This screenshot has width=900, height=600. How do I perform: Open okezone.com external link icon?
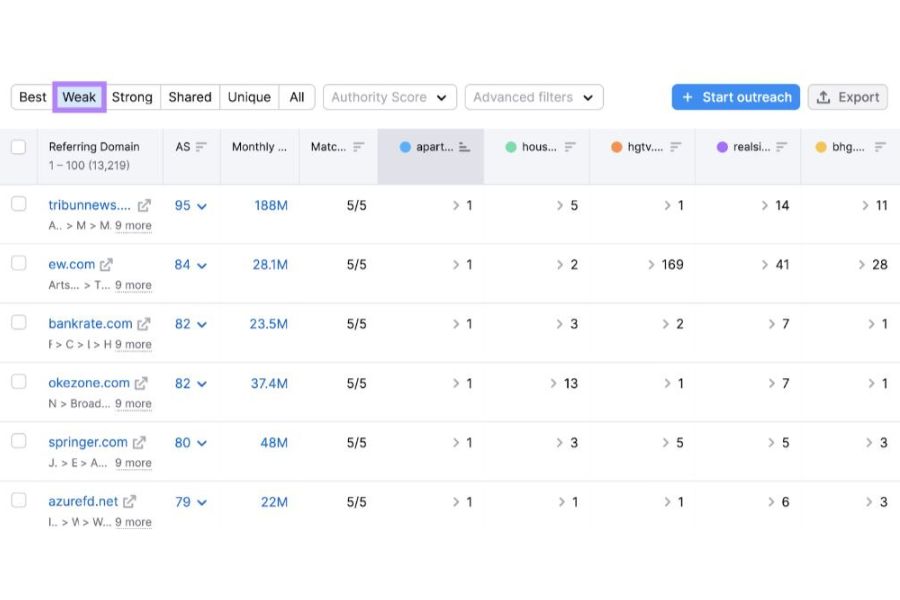[141, 383]
